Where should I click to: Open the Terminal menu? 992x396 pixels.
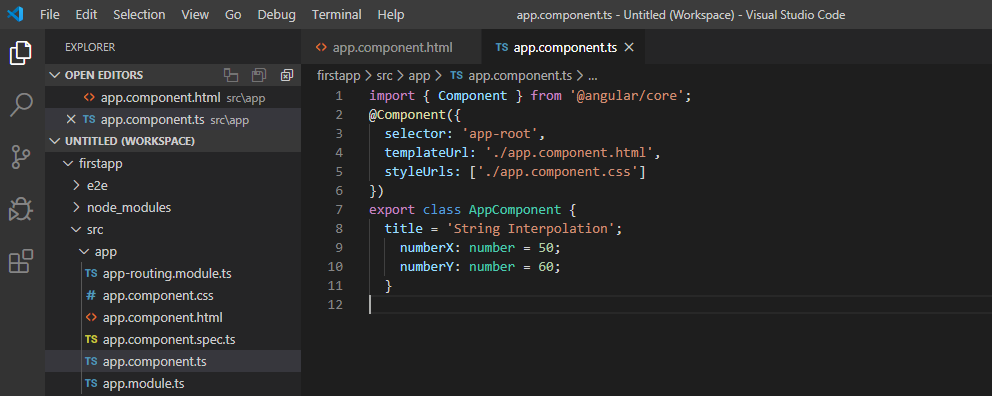337,15
